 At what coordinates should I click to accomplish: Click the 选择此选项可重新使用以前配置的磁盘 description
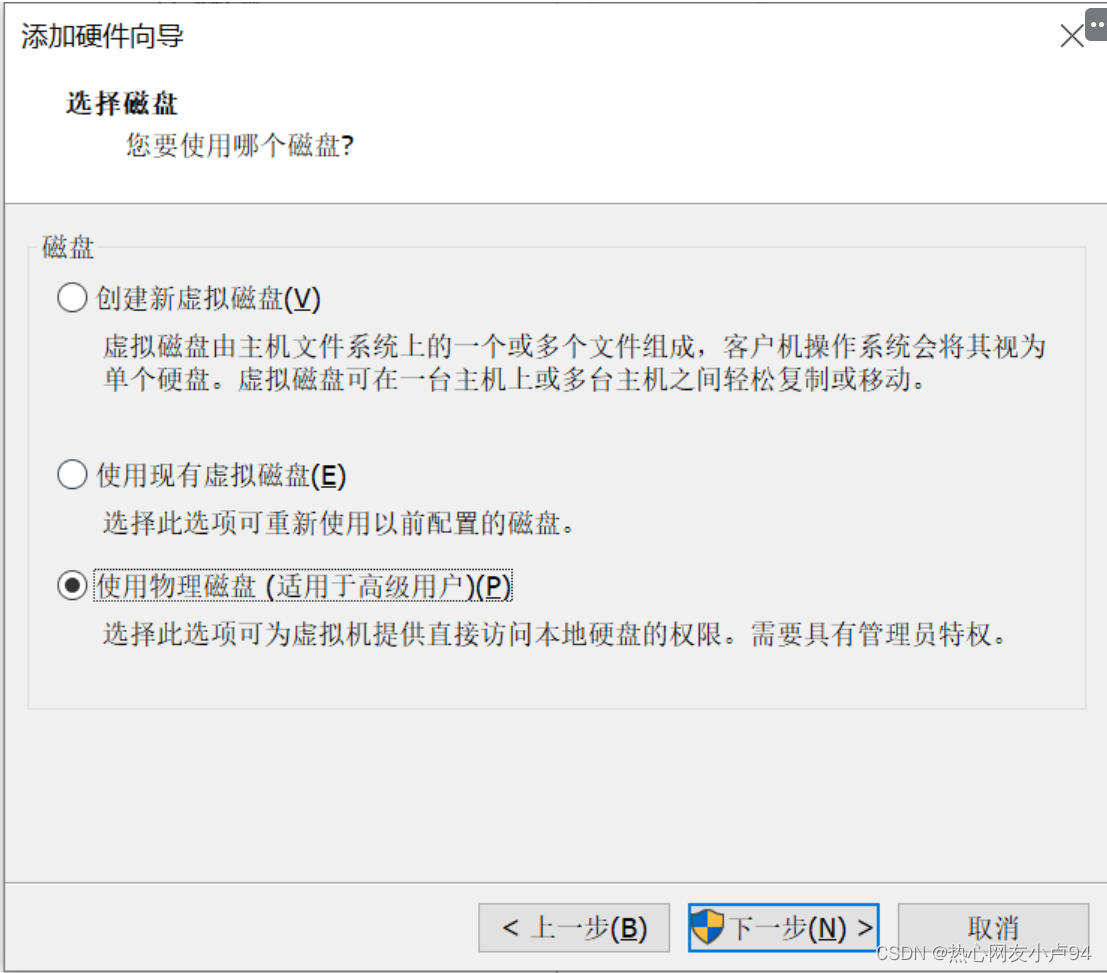point(340,524)
